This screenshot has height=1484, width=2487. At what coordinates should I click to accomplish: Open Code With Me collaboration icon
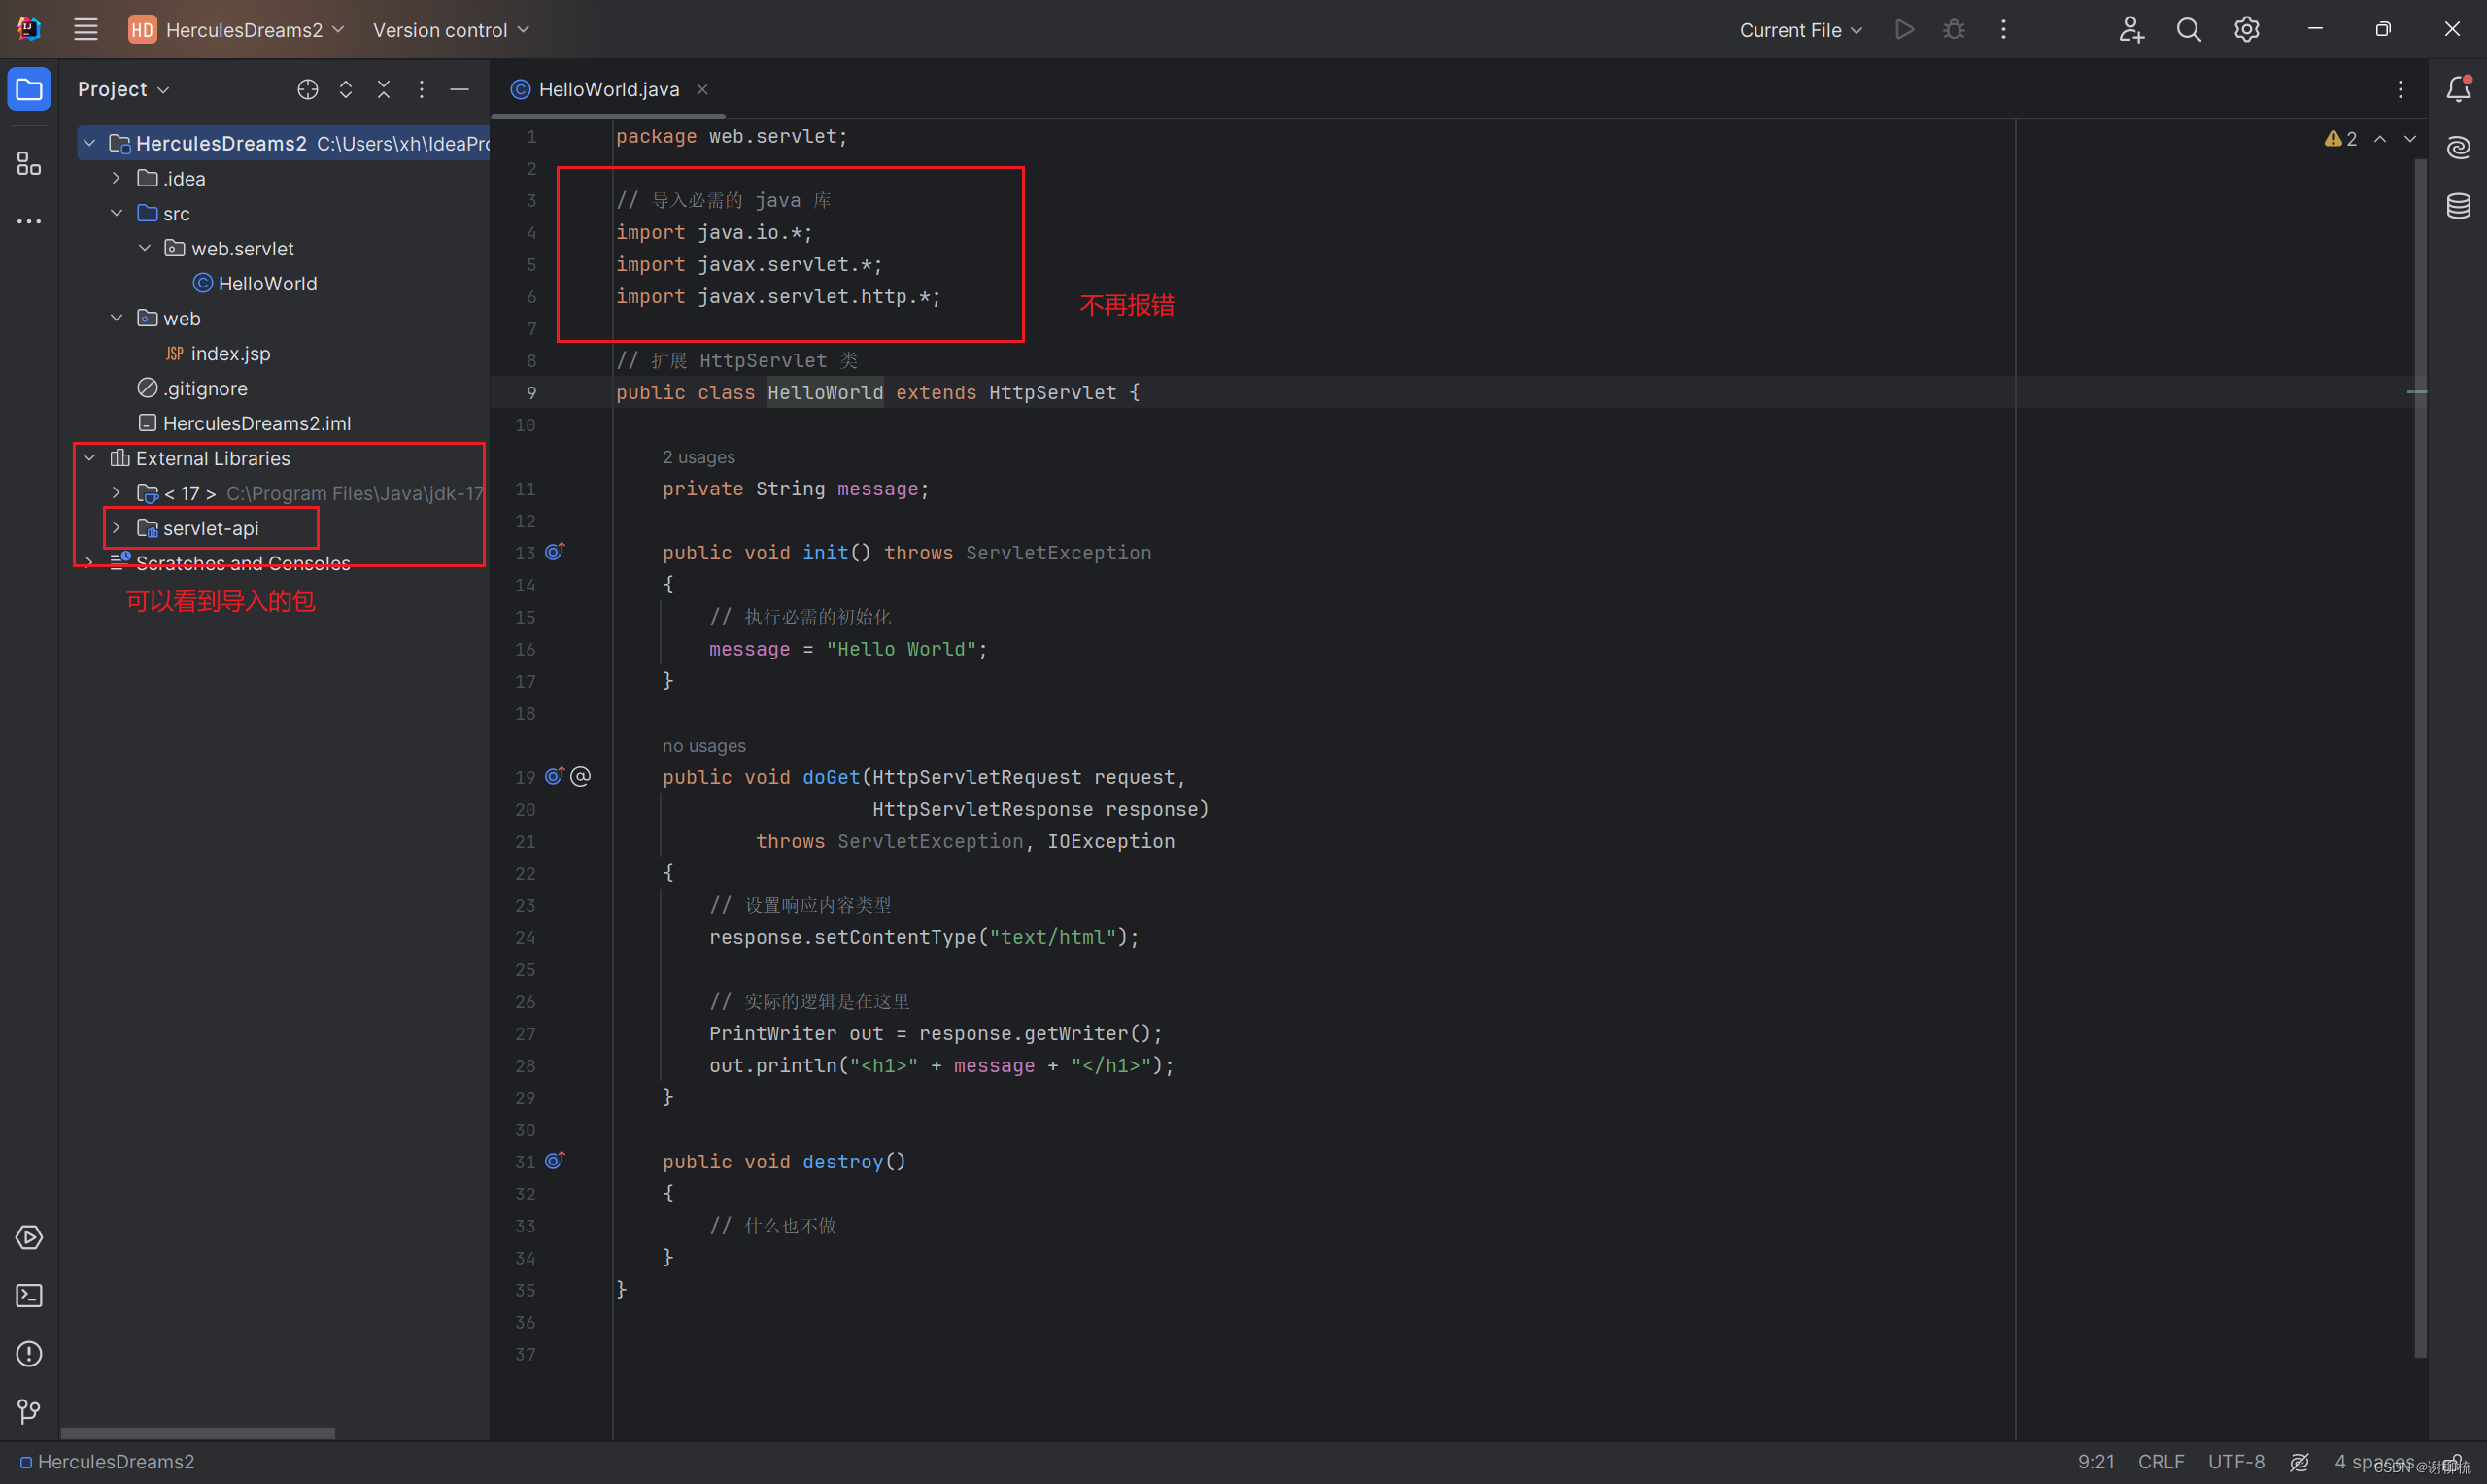(2131, 29)
